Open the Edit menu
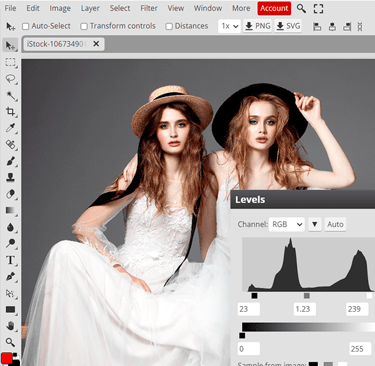 33,8
